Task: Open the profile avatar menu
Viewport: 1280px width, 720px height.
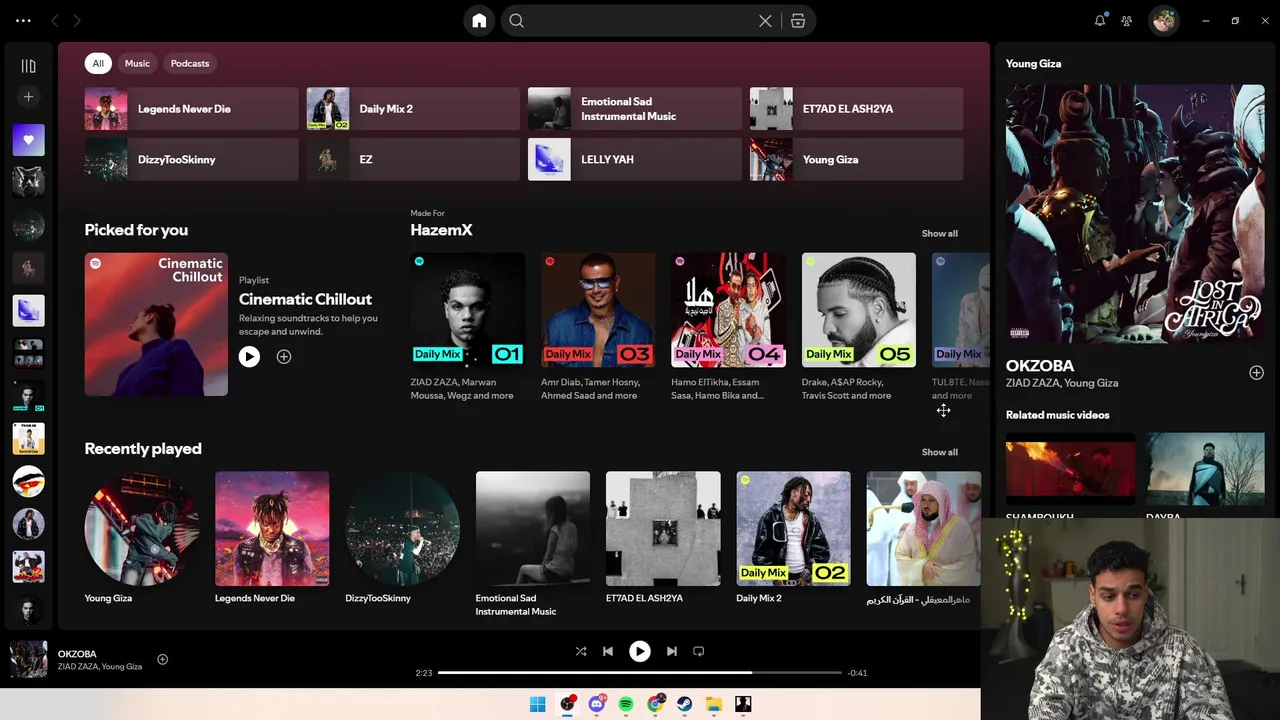Action: [1163, 20]
